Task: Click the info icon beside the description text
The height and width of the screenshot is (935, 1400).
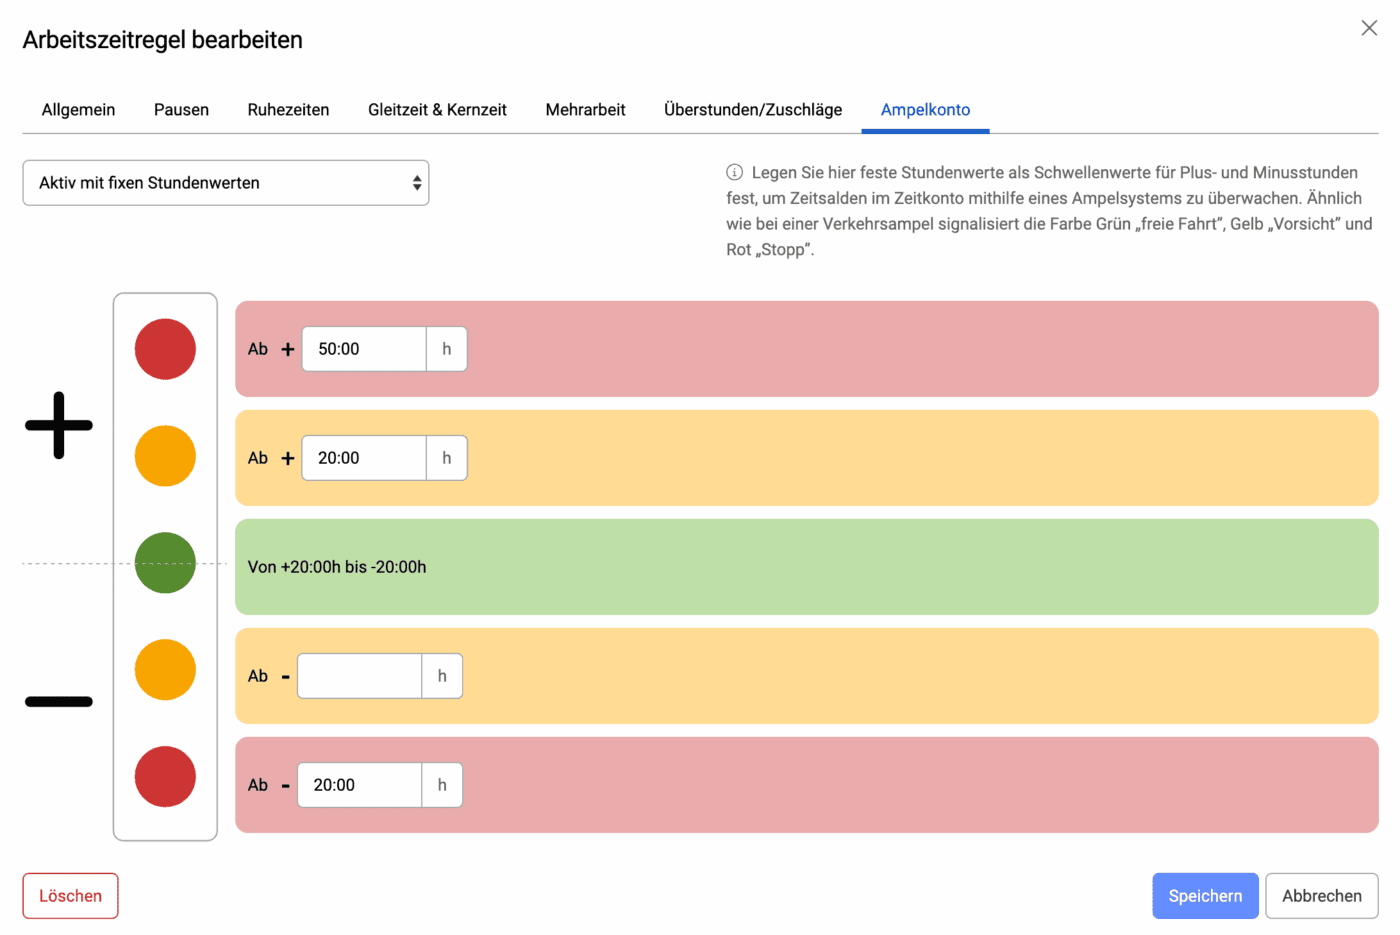Action: pos(734,172)
